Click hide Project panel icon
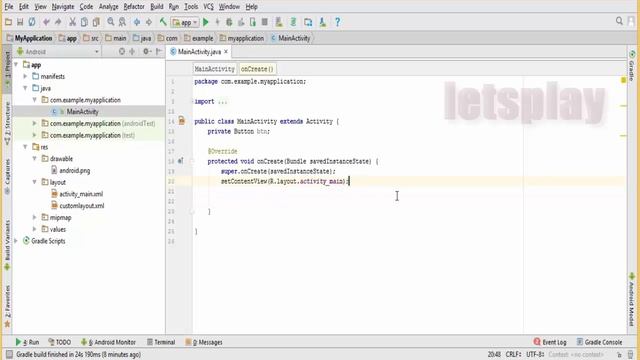This screenshot has width=640, height=360. click(159, 51)
